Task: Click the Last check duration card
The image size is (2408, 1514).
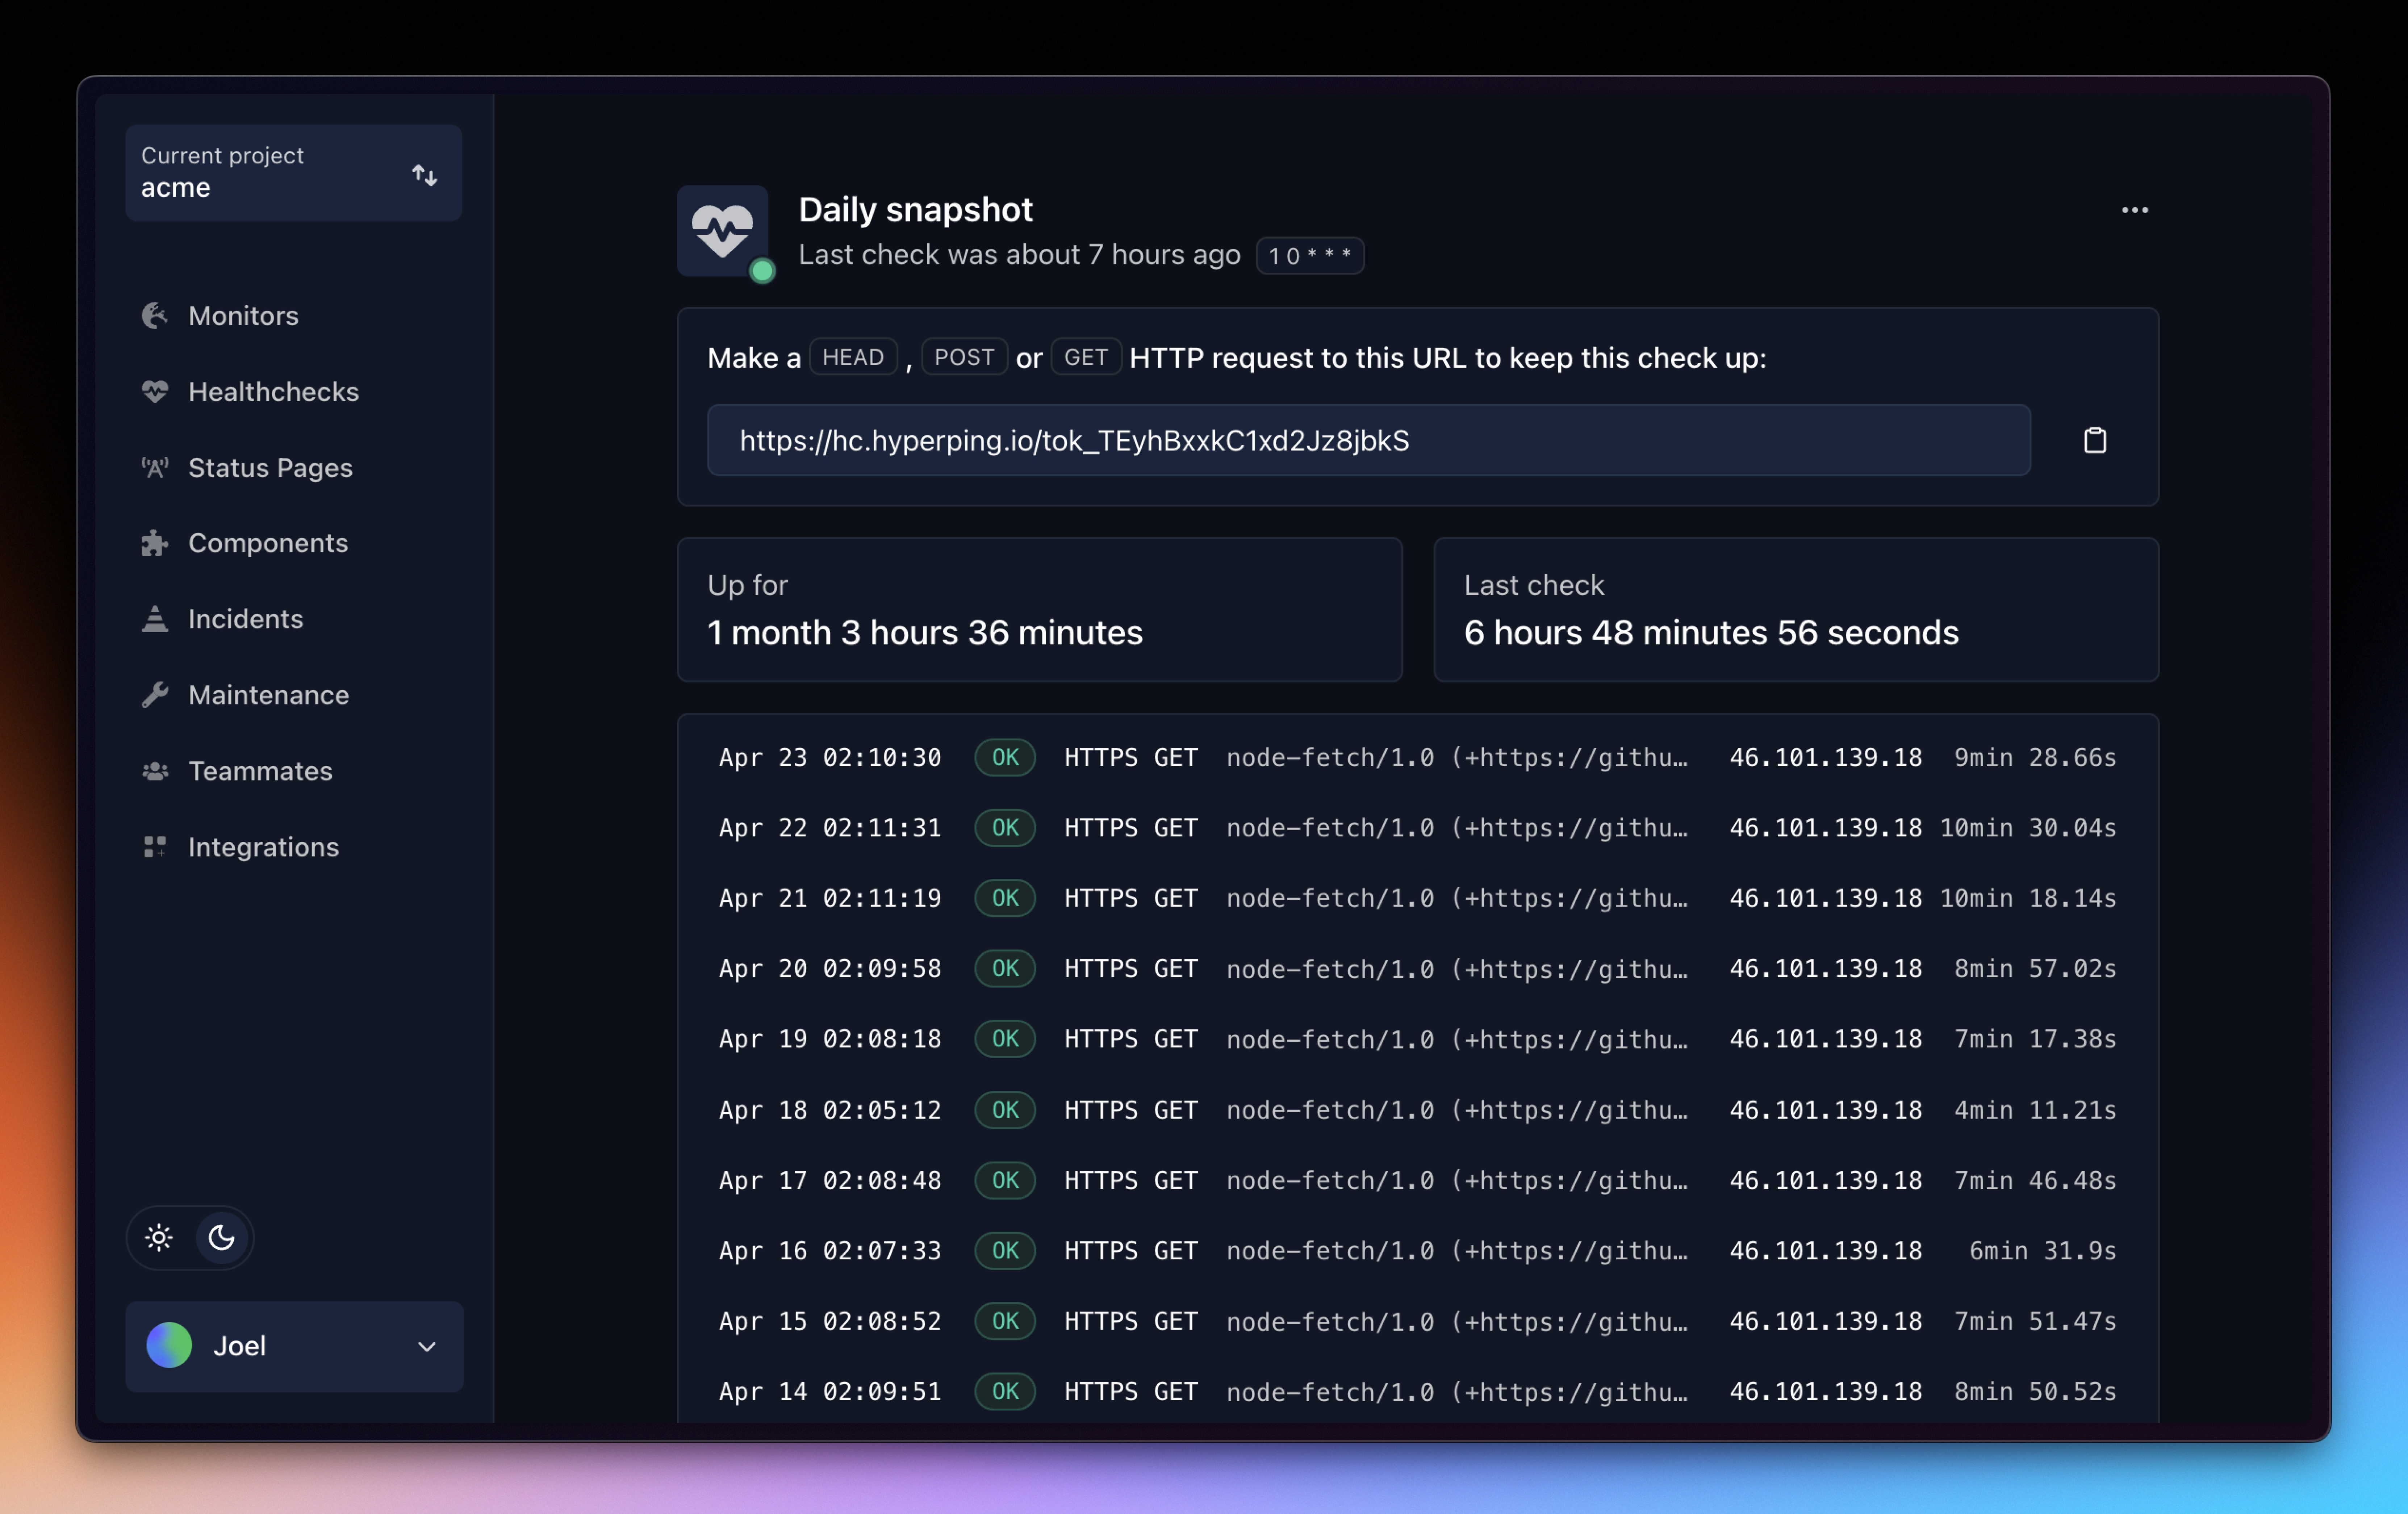Action: click(1796, 610)
